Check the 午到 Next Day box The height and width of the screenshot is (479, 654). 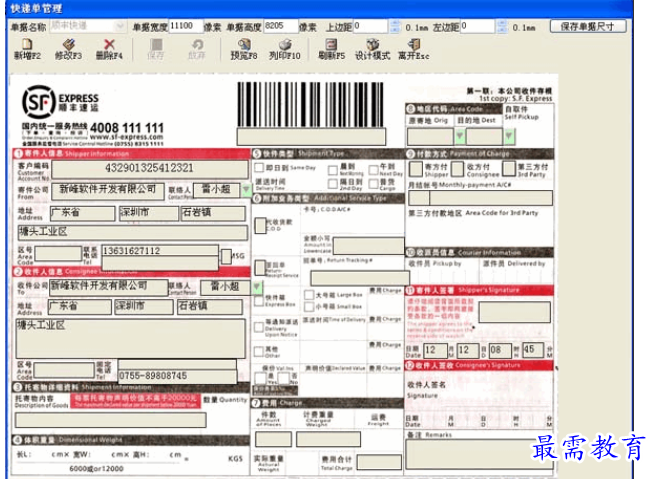[x=373, y=170]
